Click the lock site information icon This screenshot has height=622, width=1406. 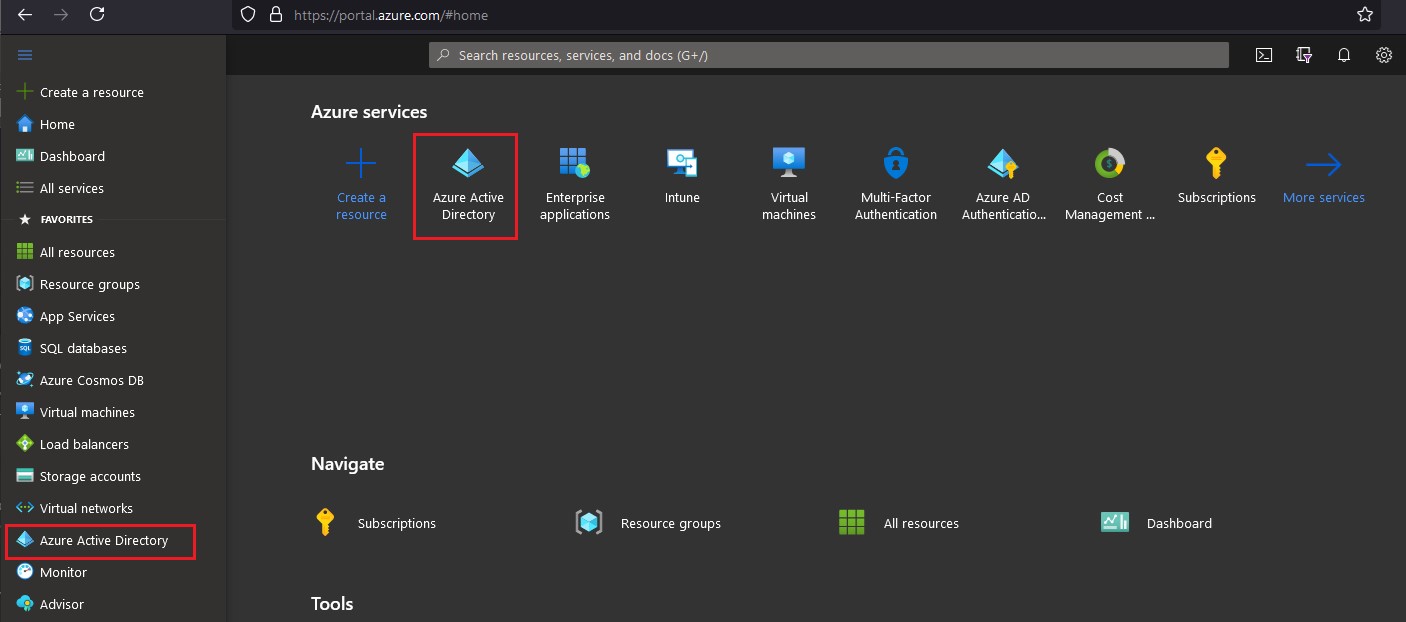(277, 15)
